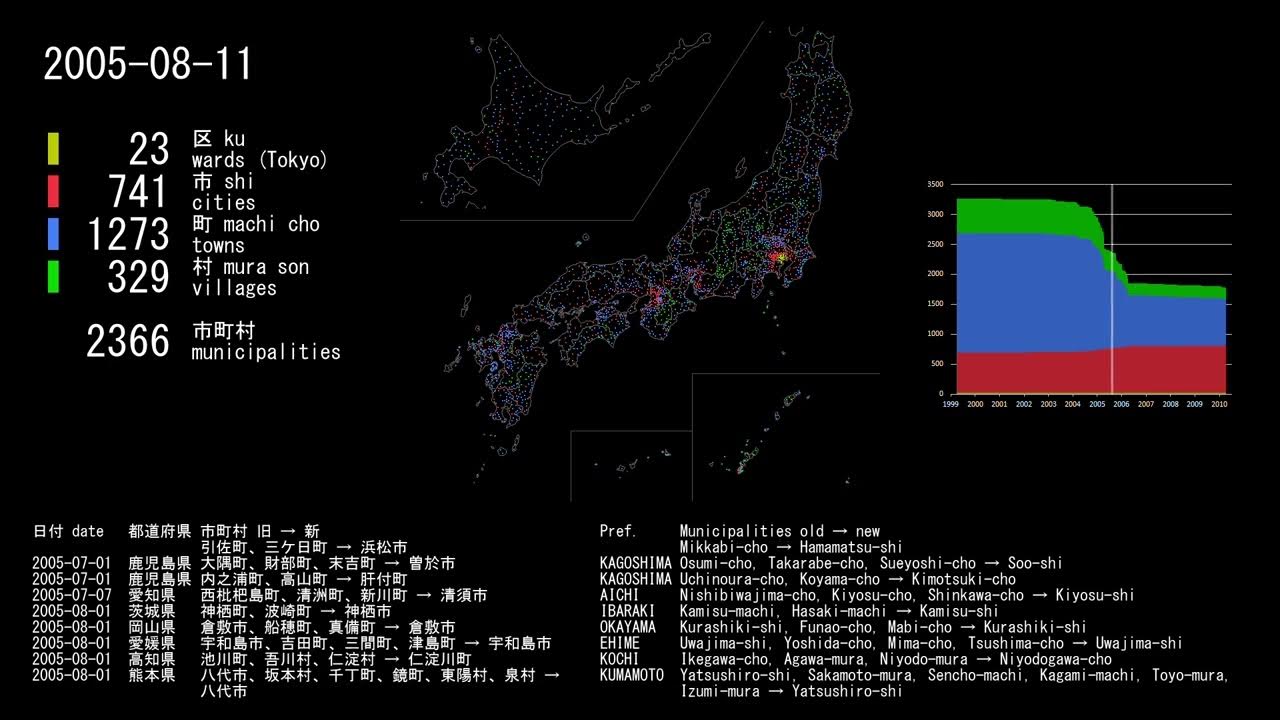Click the '市 shi' label
The width and height of the screenshot is (1280, 720).
pos(223,182)
